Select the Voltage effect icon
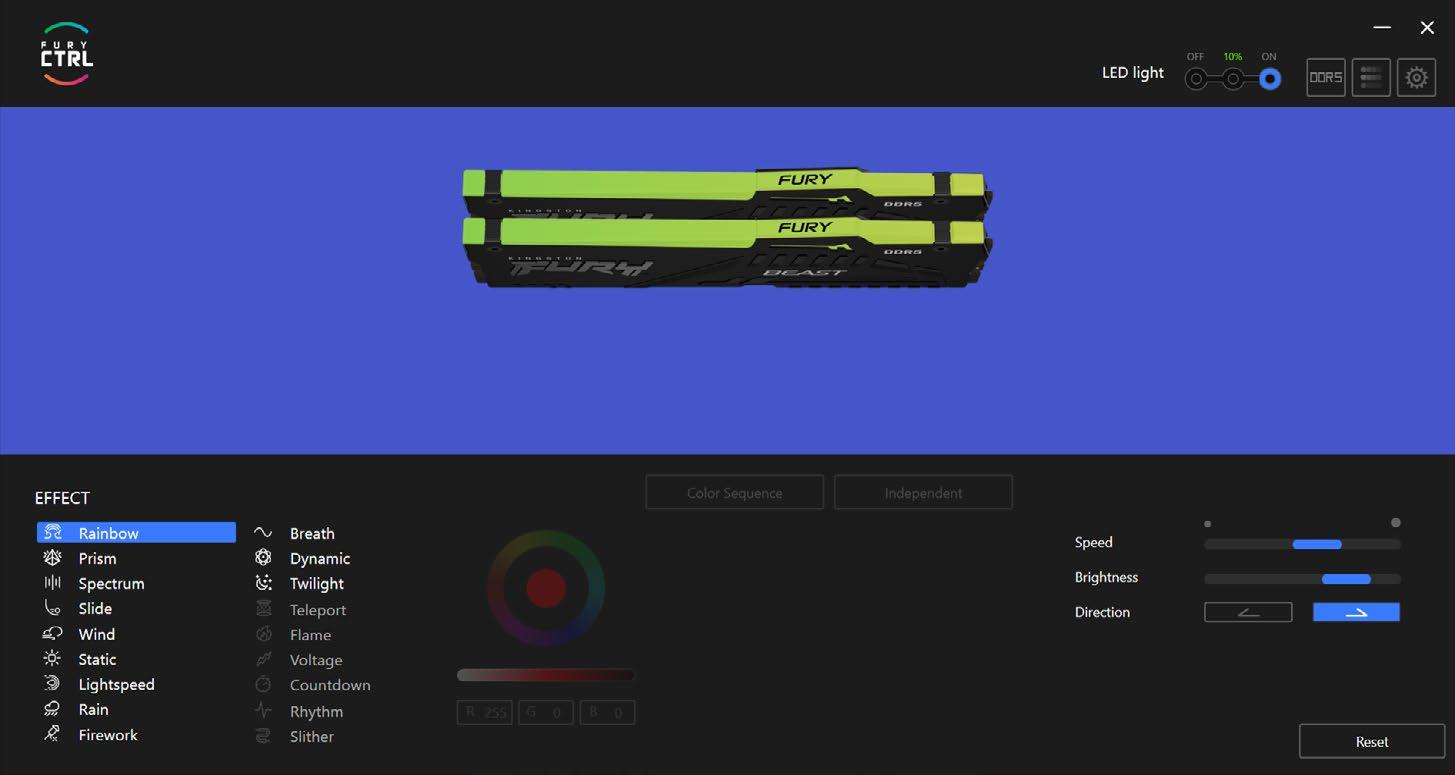Image resolution: width=1455 pixels, height=775 pixels. coord(263,660)
